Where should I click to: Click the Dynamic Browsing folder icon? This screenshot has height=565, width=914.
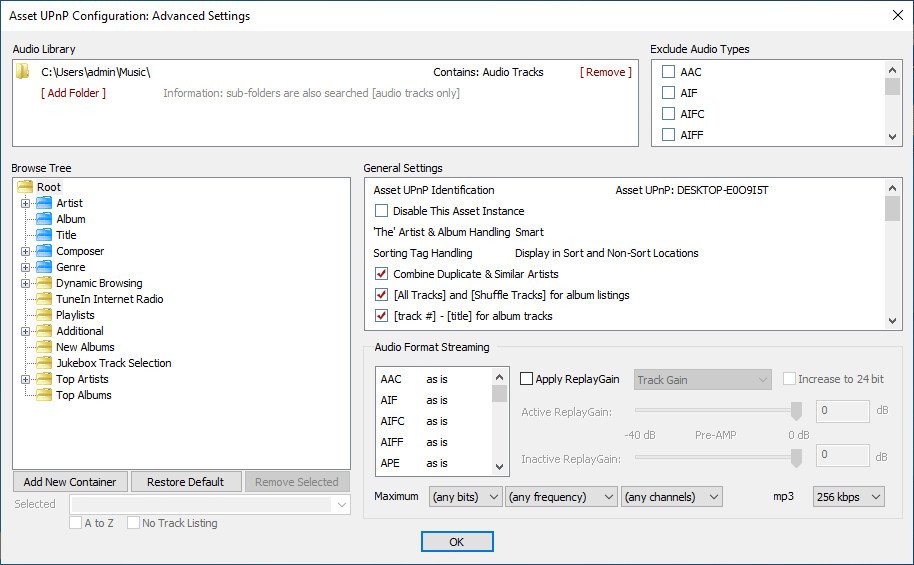[44, 283]
